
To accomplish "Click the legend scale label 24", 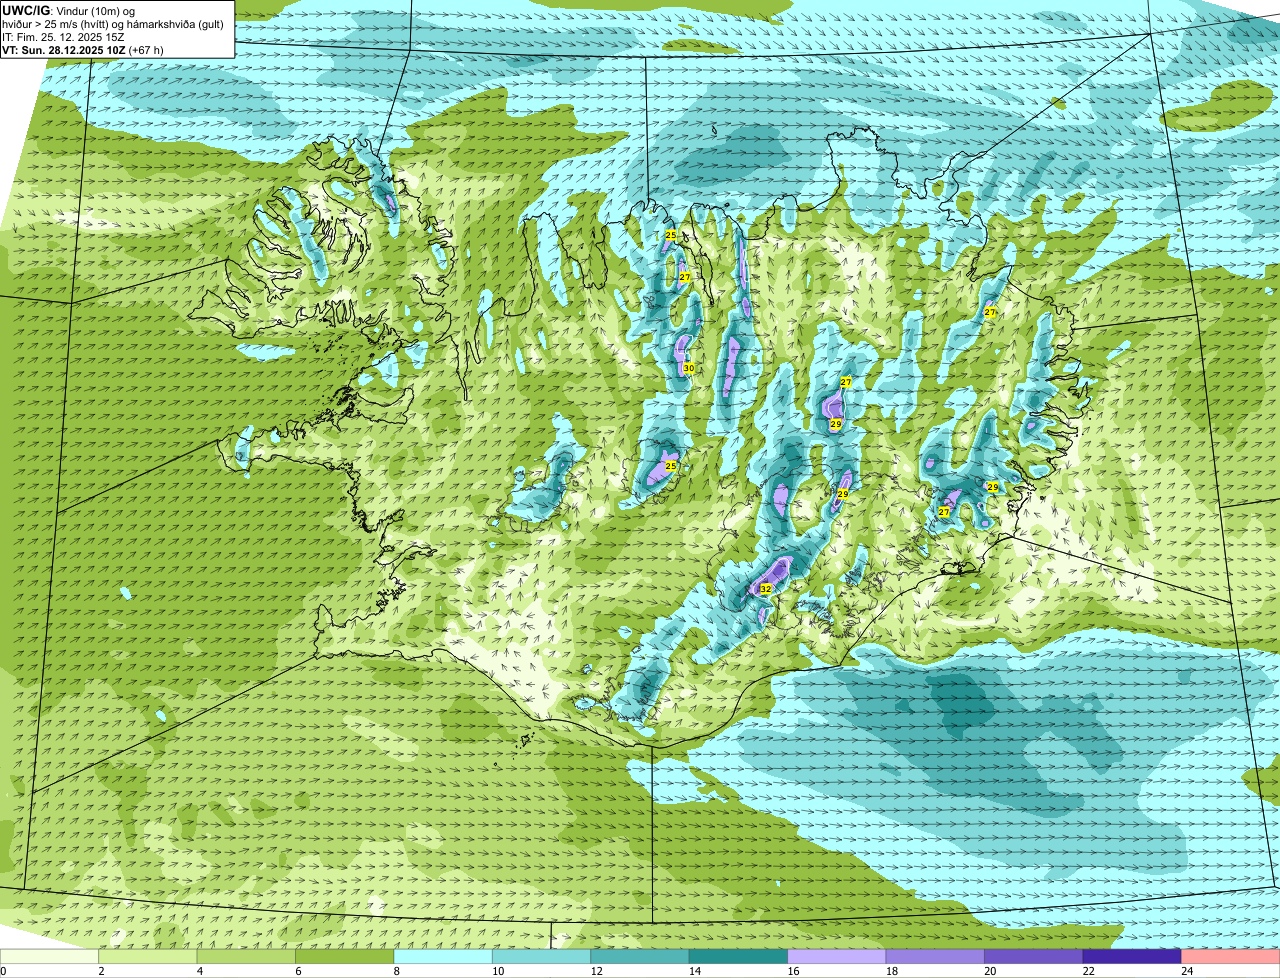I will (x=1186, y=971).
